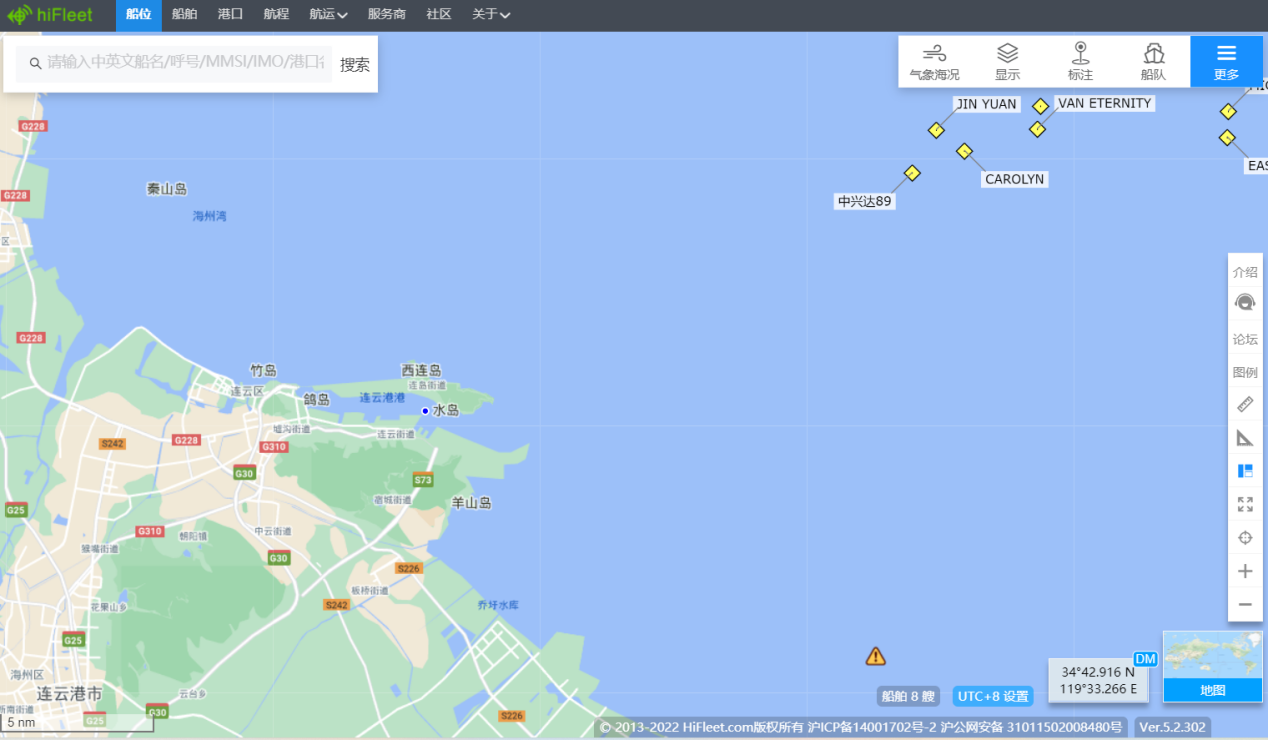Open the 服务商 menu item
This screenshot has height=740, width=1268.
pos(387,15)
